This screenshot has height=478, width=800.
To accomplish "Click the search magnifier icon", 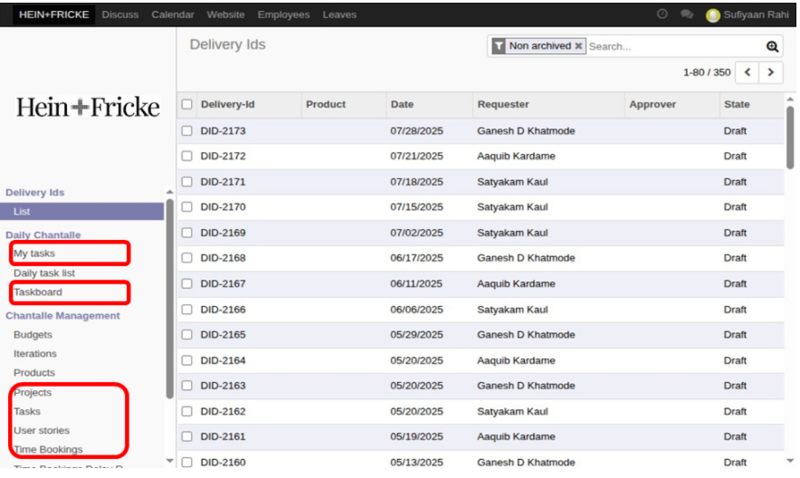I will point(772,47).
